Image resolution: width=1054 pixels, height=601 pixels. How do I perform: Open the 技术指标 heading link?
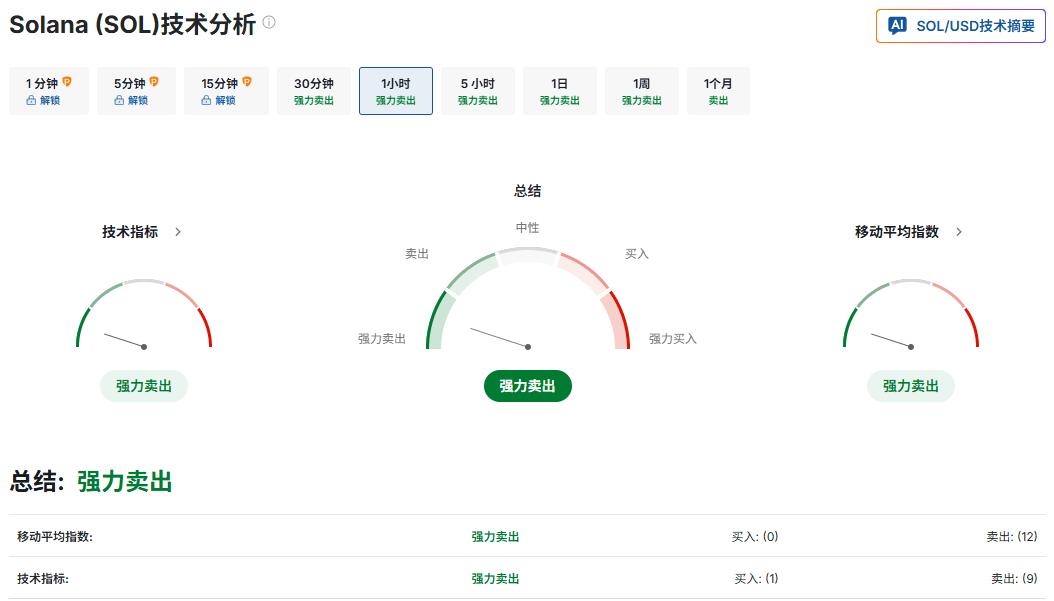tap(130, 232)
